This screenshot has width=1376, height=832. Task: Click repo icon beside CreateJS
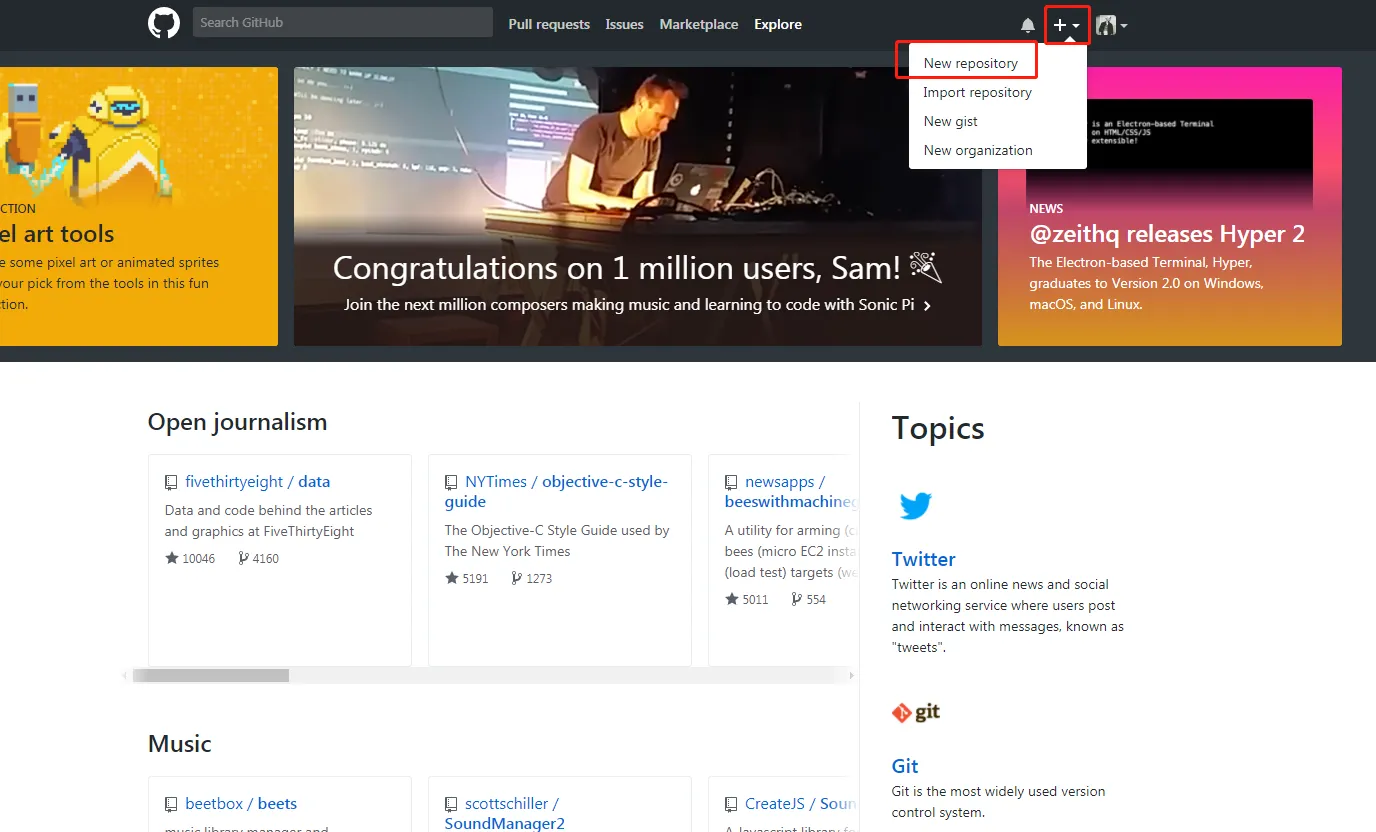tap(731, 804)
